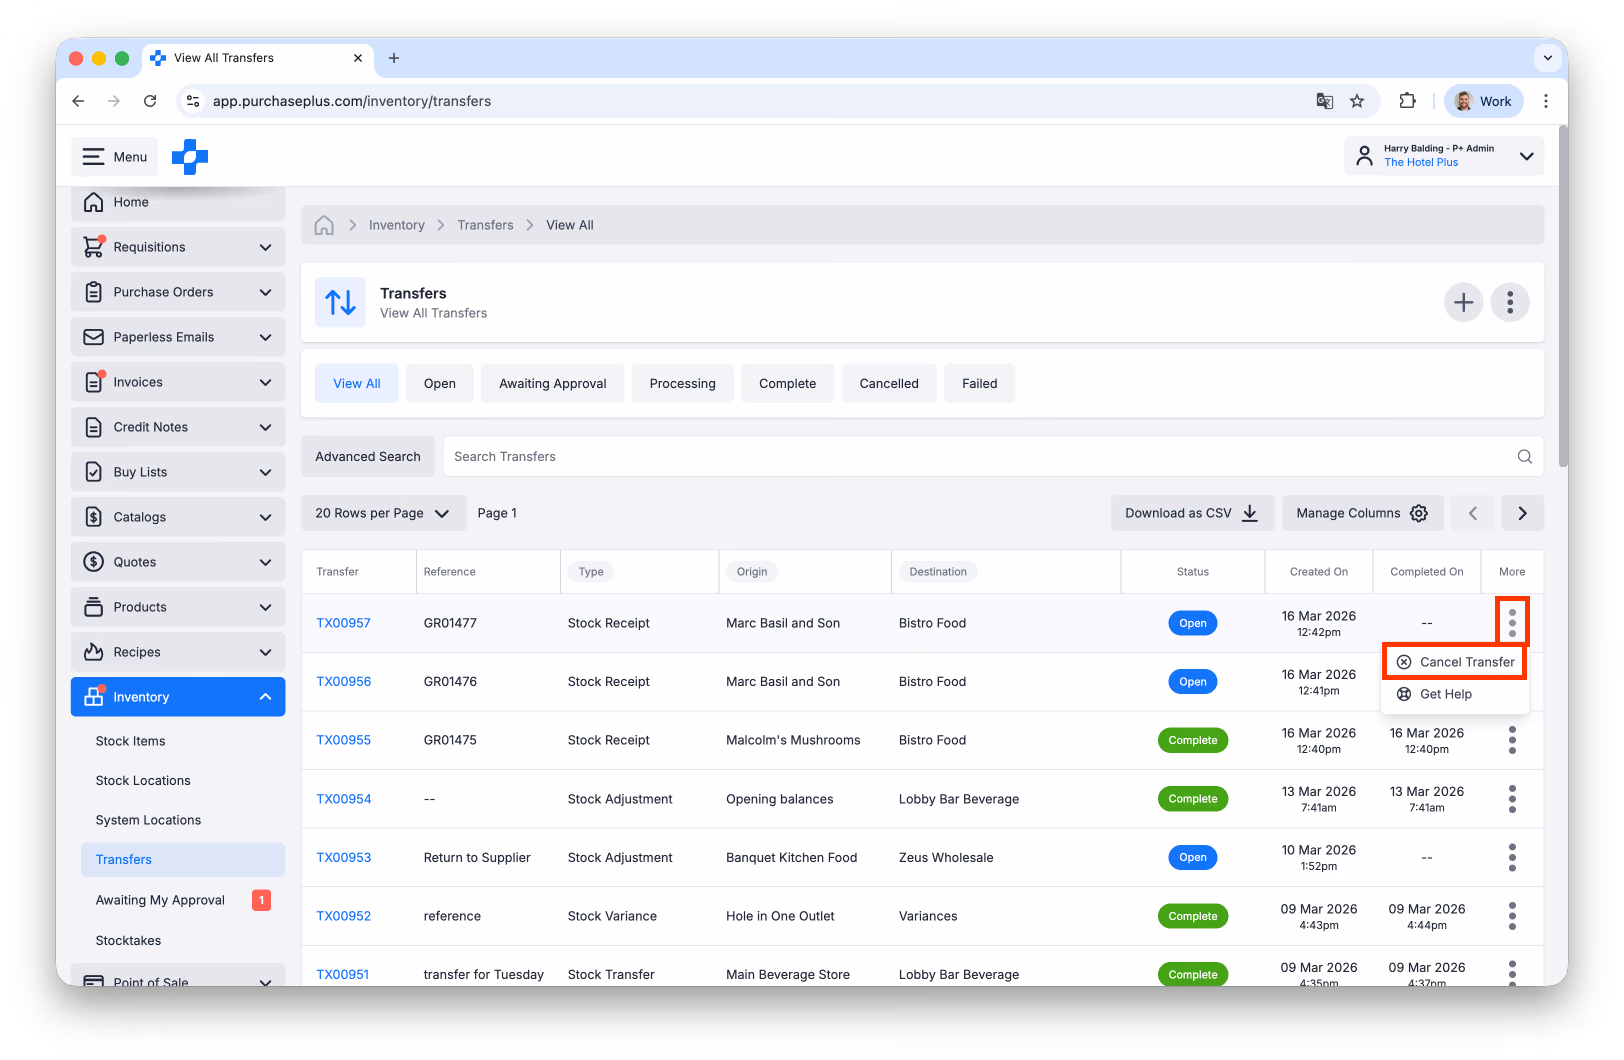This screenshot has height=1060, width=1624.
Task: Click the plus button to create transfer
Action: click(x=1463, y=302)
